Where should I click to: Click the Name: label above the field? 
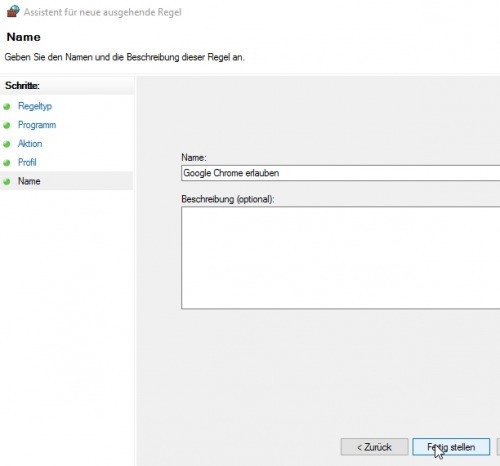point(194,157)
